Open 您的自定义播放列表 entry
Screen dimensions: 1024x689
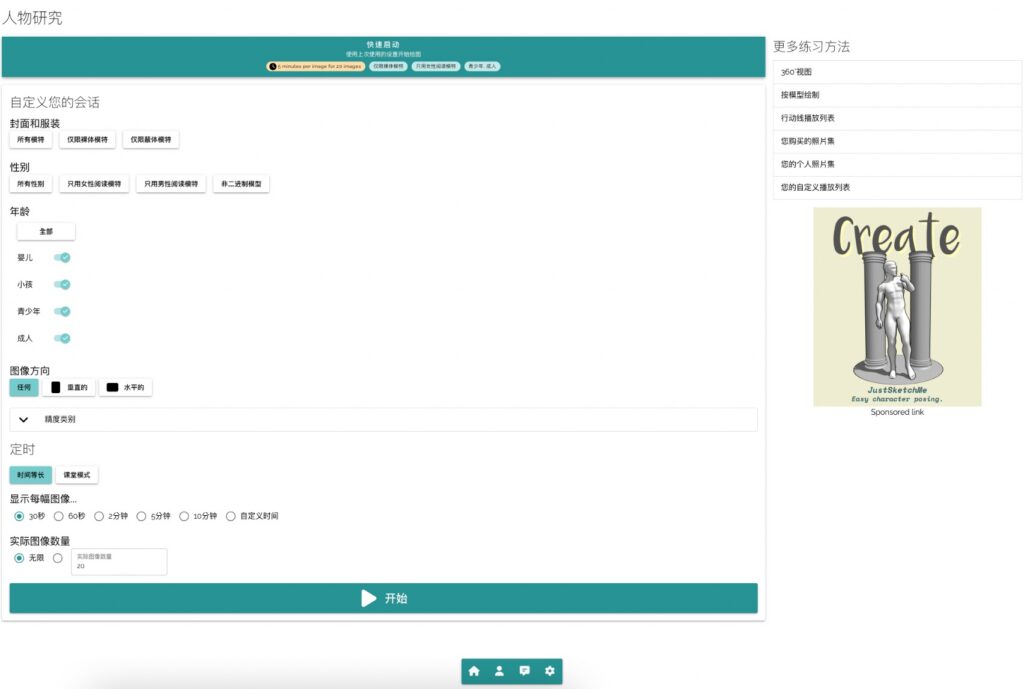coord(897,187)
